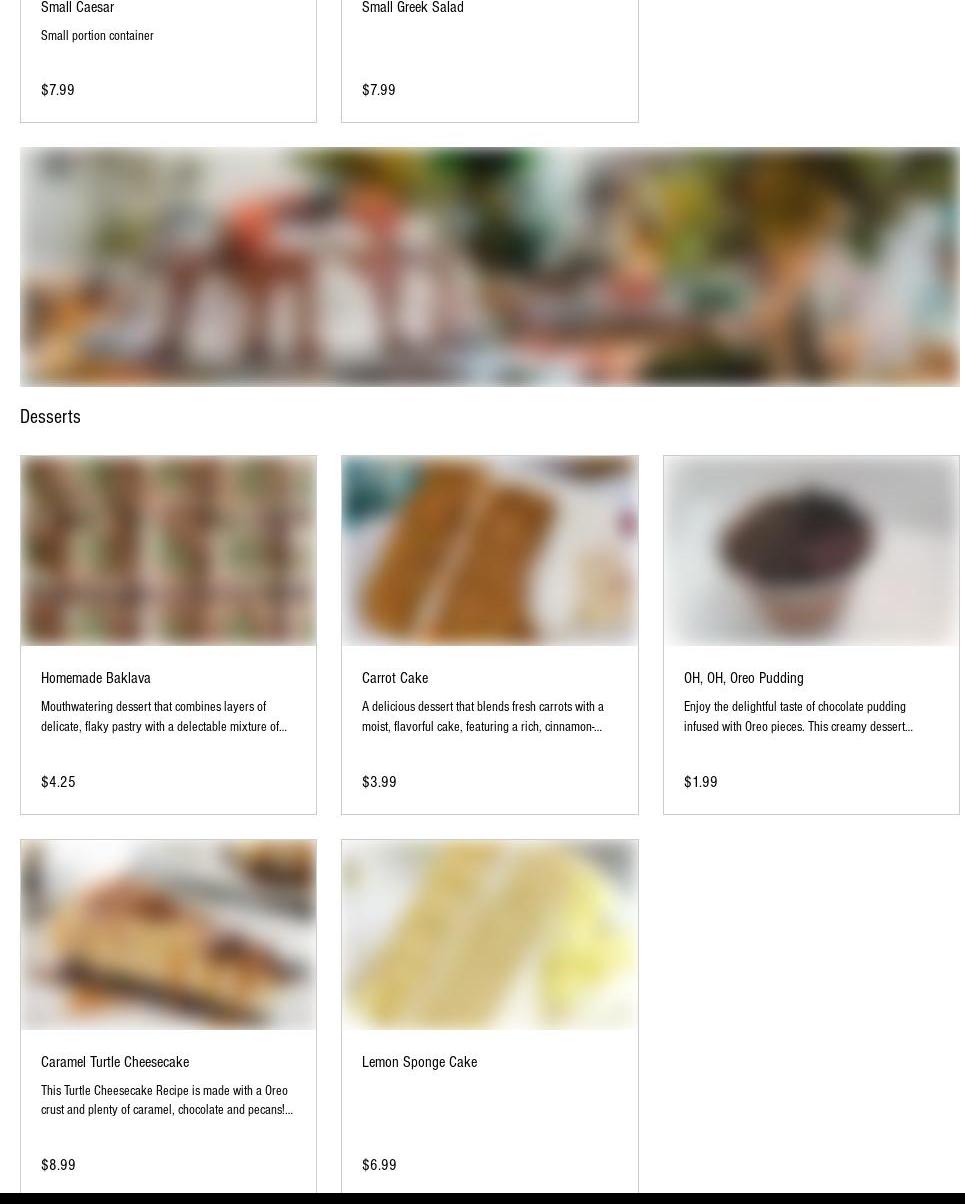Image resolution: width=965 pixels, height=1204 pixels.
Task: Select the Carrot Cake title
Action: pyautogui.click(x=395, y=678)
